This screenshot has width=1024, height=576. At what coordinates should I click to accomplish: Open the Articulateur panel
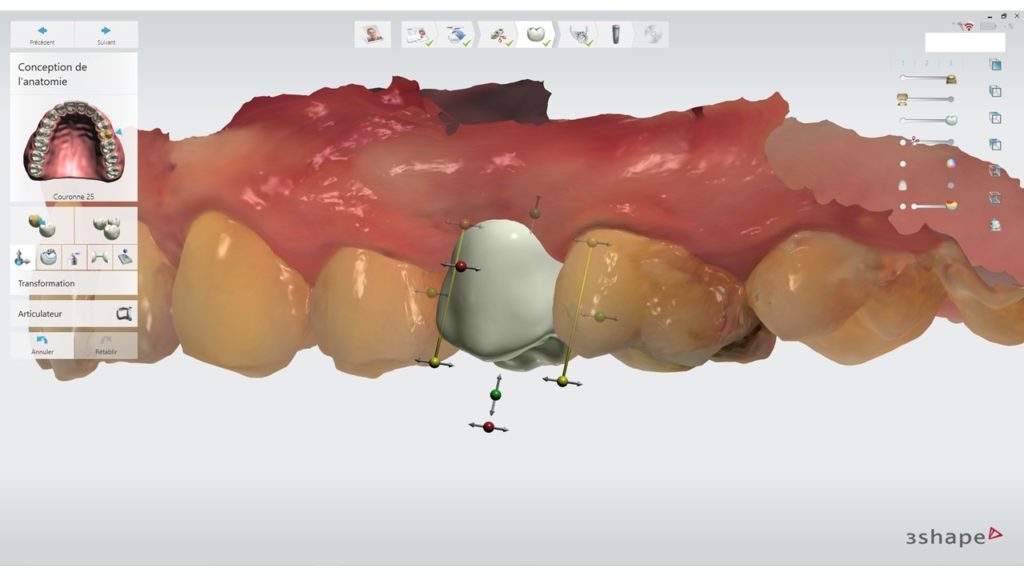click(x=74, y=313)
